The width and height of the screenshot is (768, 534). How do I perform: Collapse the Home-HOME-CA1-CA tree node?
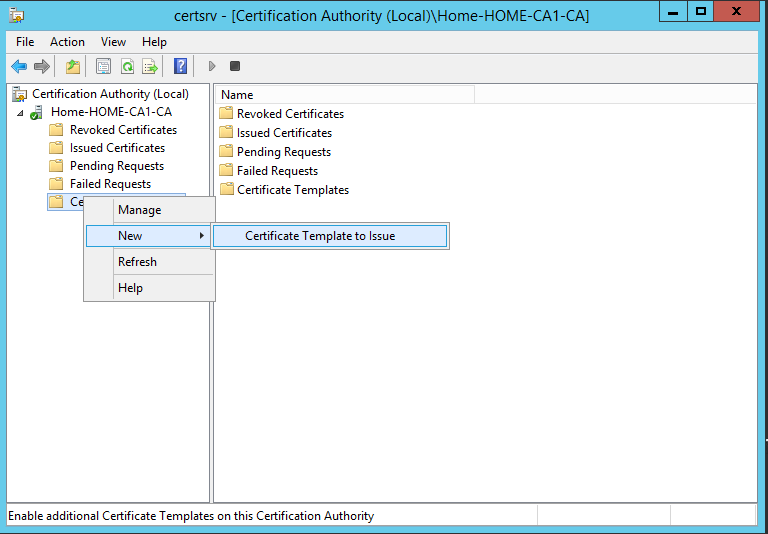coord(20,113)
